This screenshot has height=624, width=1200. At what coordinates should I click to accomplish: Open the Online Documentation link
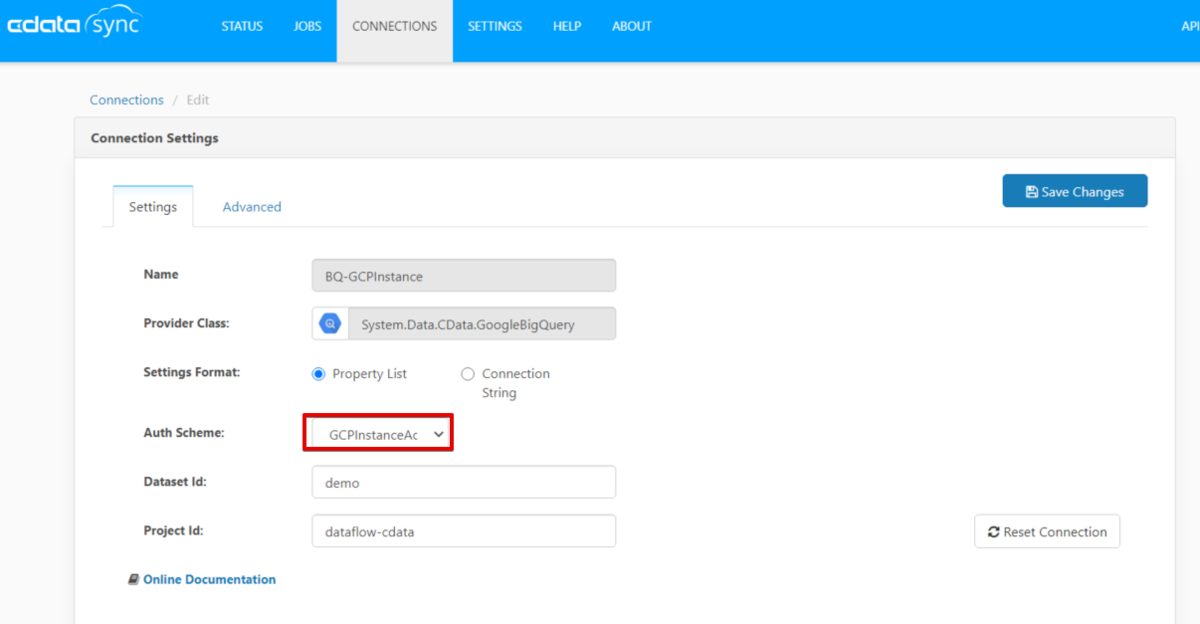(209, 579)
